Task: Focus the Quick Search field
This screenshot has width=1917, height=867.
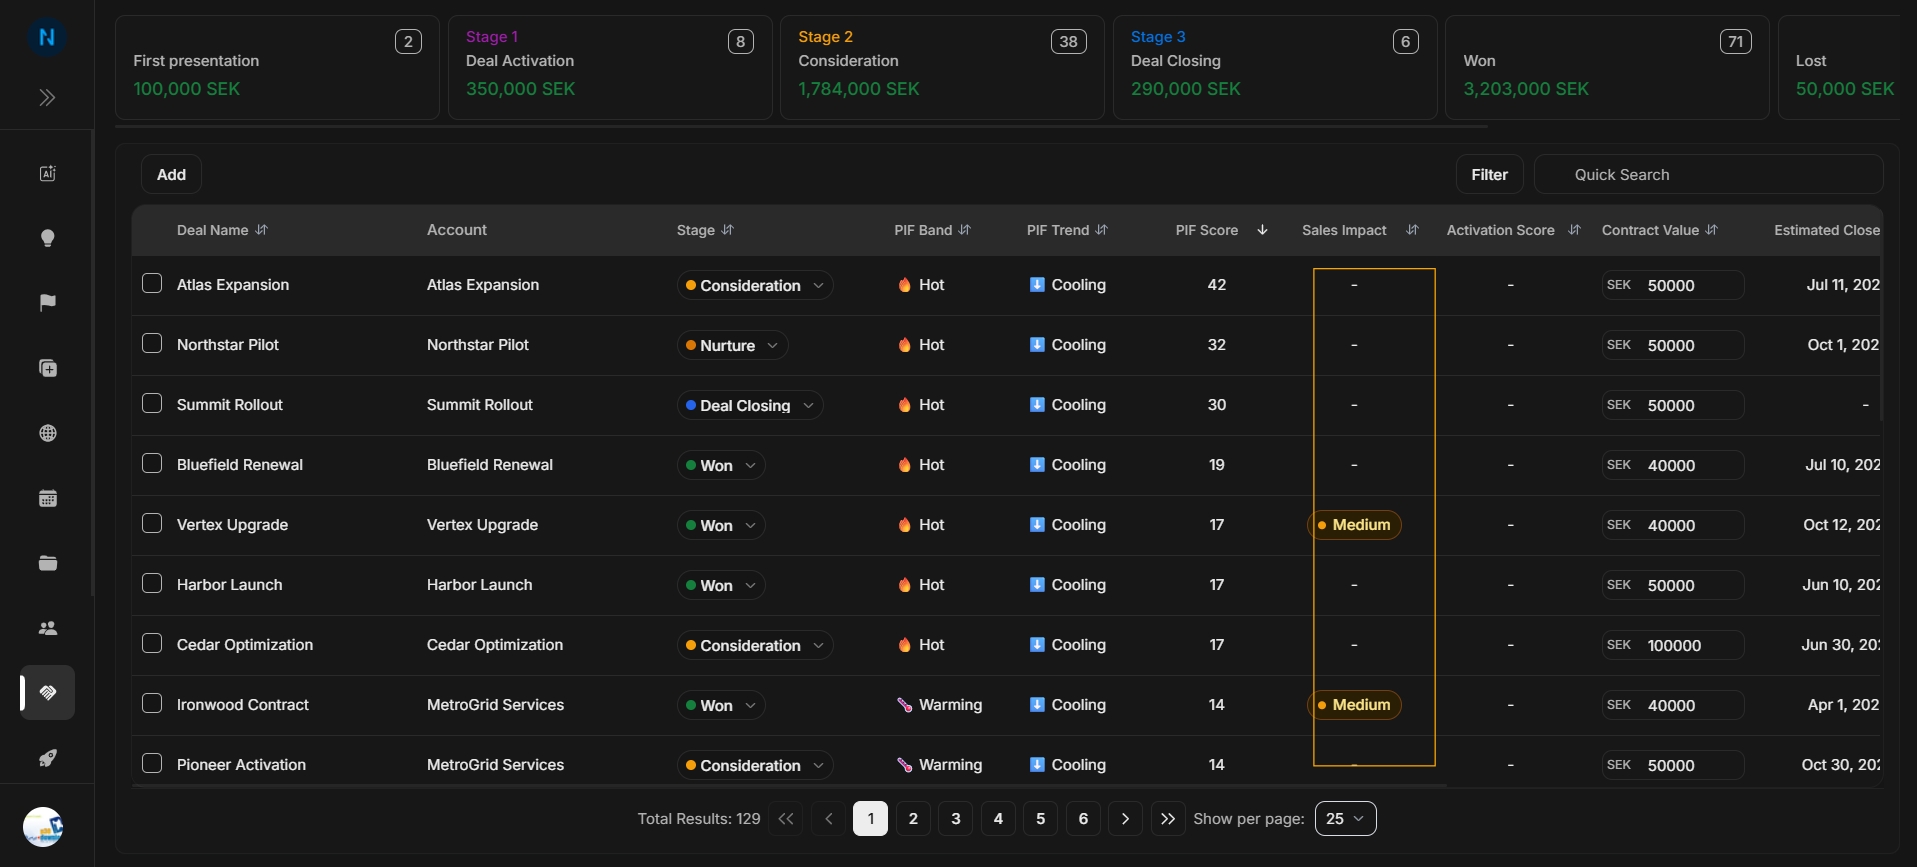Action: pos(1708,174)
